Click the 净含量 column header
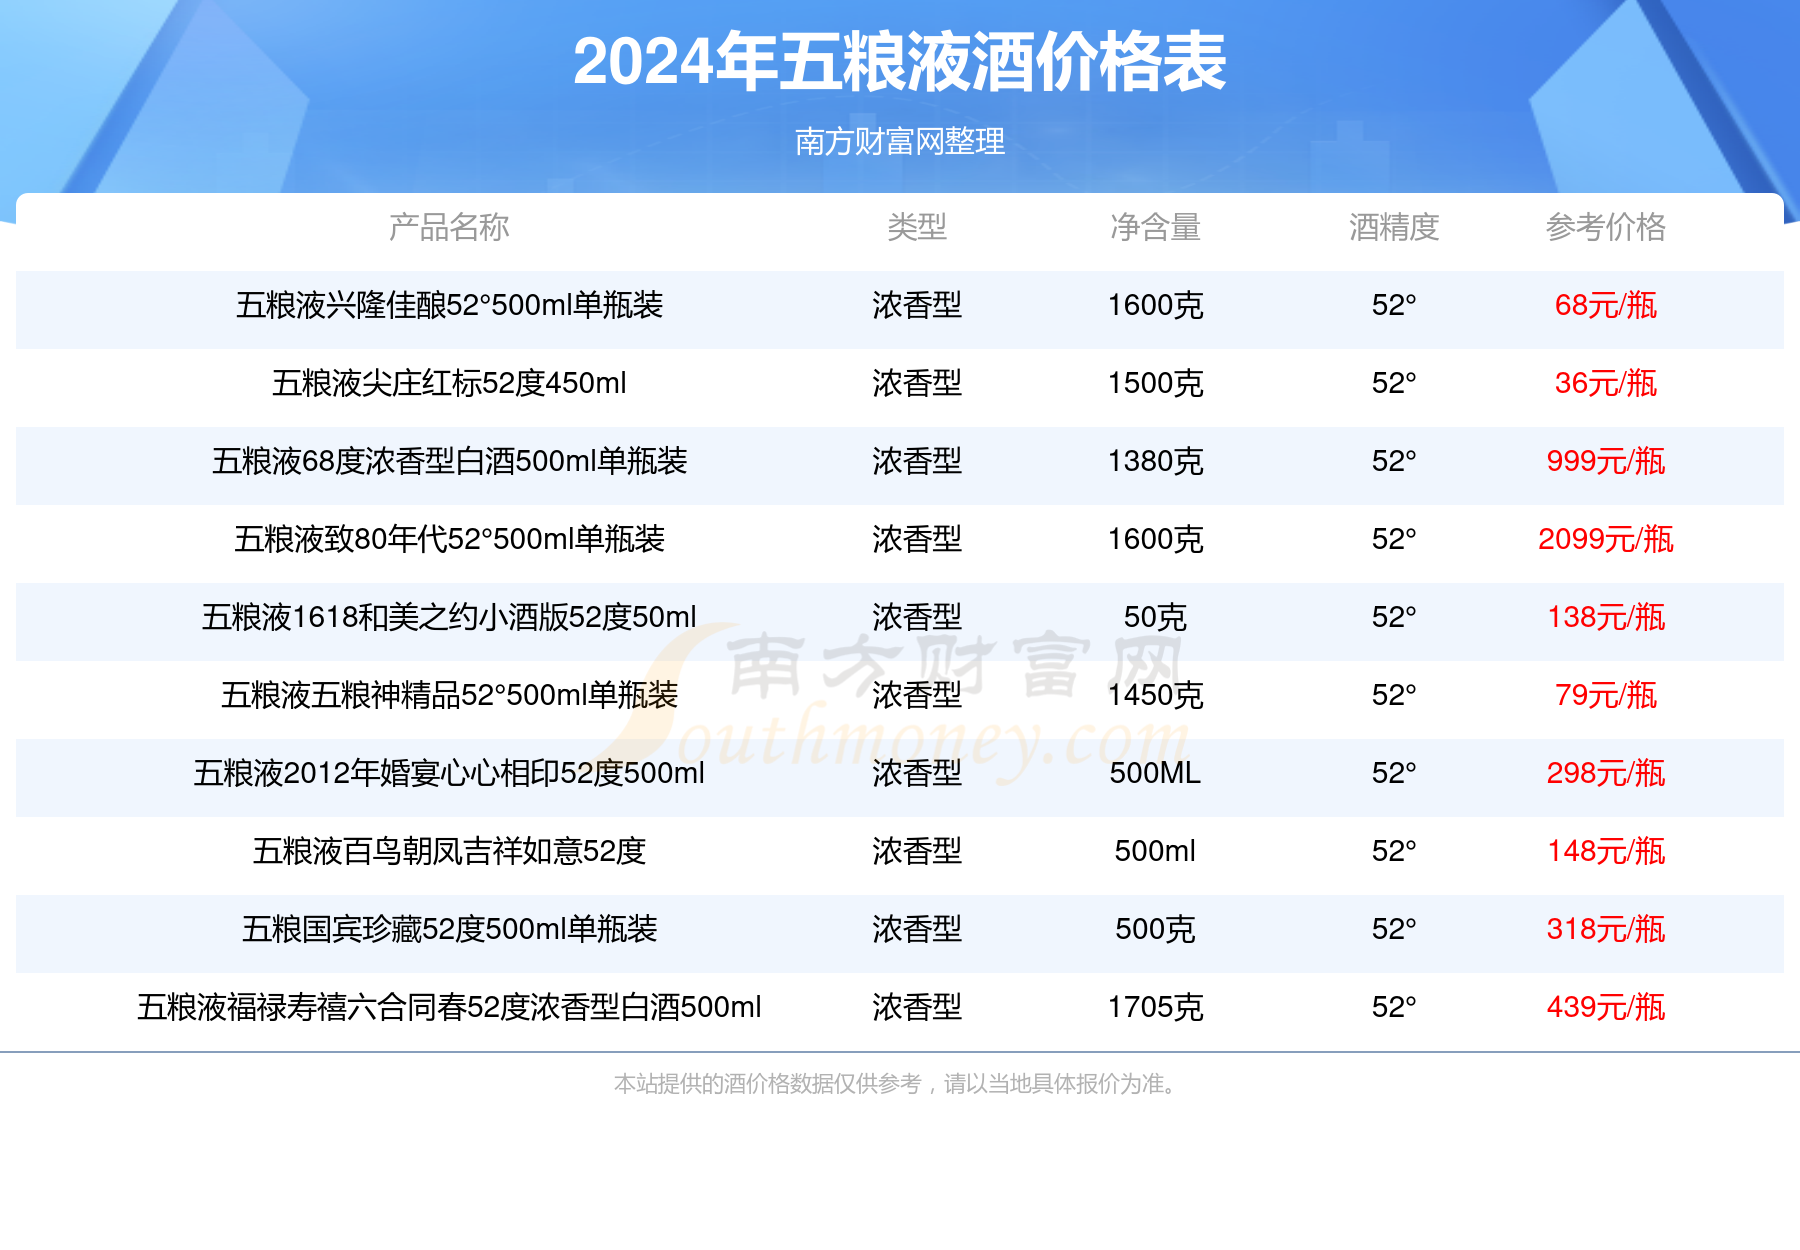This screenshot has width=1800, height=1250. click(x=1155, y=227)
